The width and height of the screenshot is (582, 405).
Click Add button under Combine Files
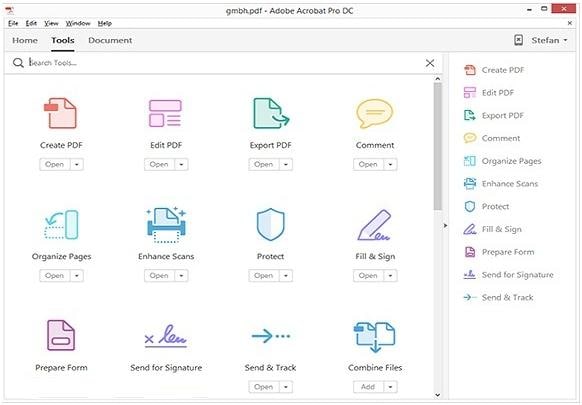tap(368, 387)
